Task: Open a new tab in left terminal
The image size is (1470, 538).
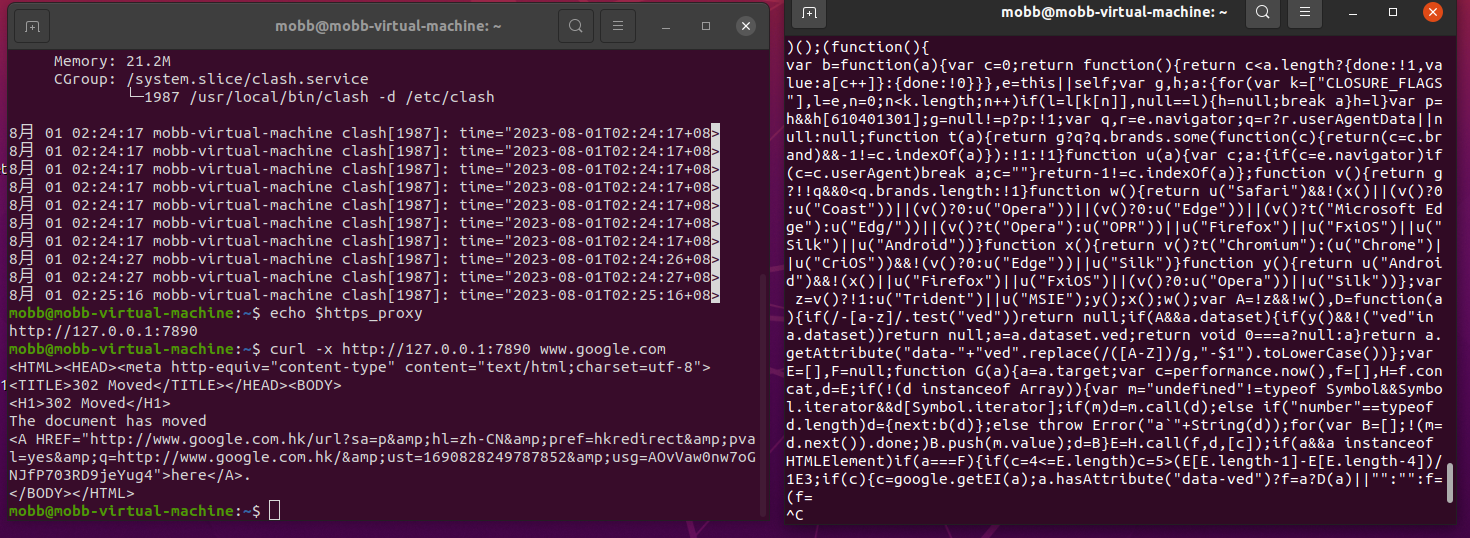Action: tap(33, 25)
